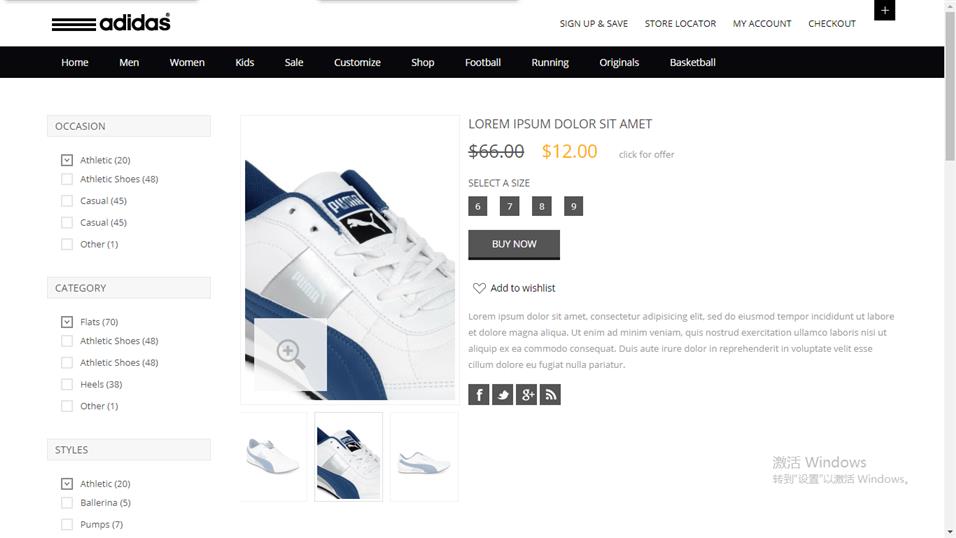This screenshot has width=956, height=538.
Task: Click the Facebook share icon
Action: point(479,395)
